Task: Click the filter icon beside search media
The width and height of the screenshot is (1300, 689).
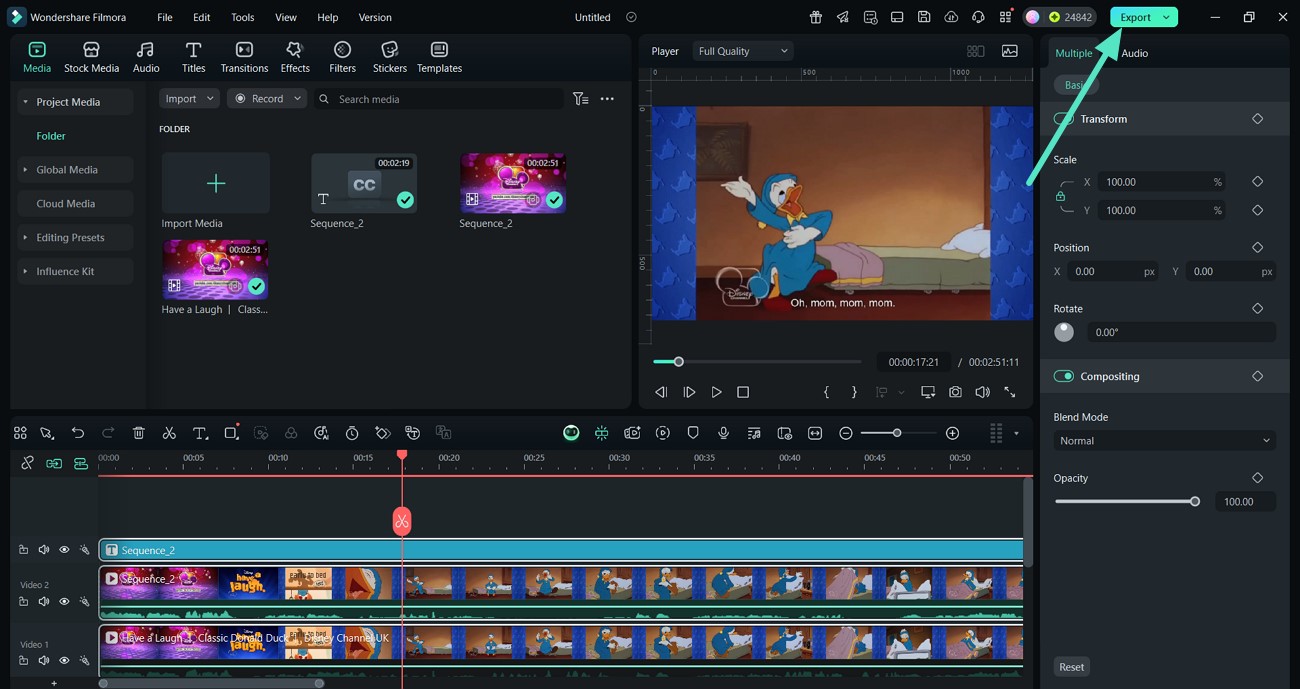Action: pos(580,99)
